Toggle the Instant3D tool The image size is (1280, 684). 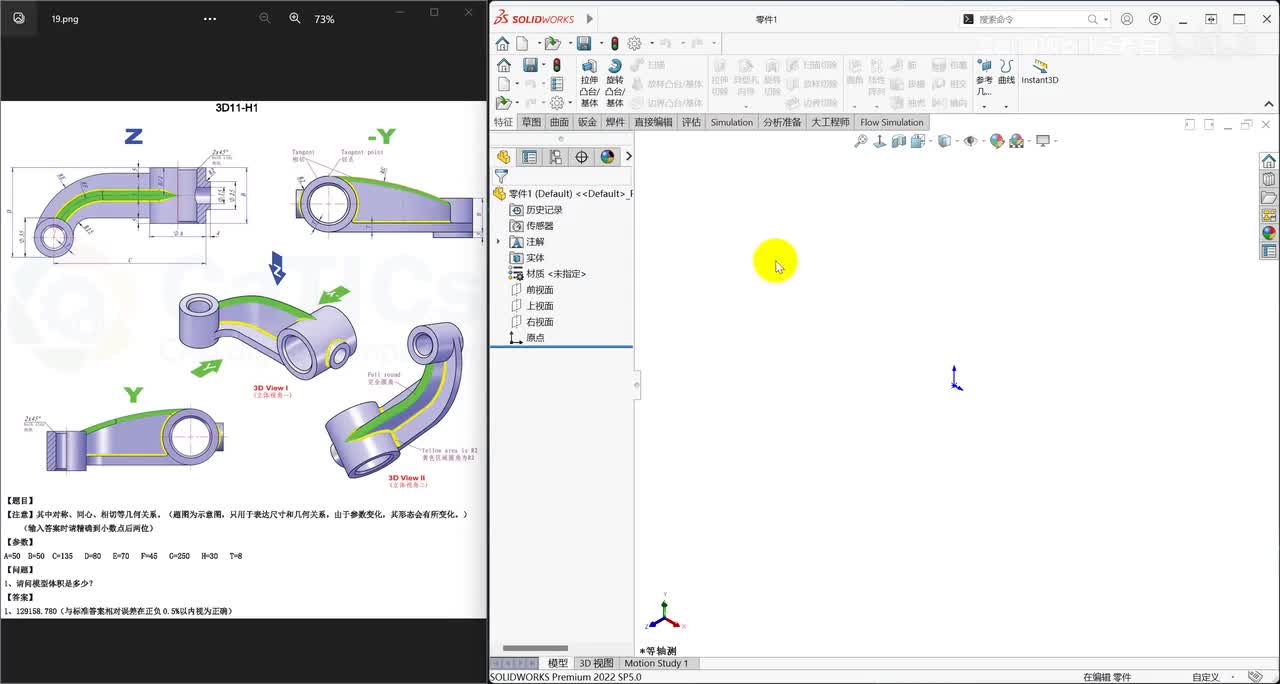click(1040, 72)
